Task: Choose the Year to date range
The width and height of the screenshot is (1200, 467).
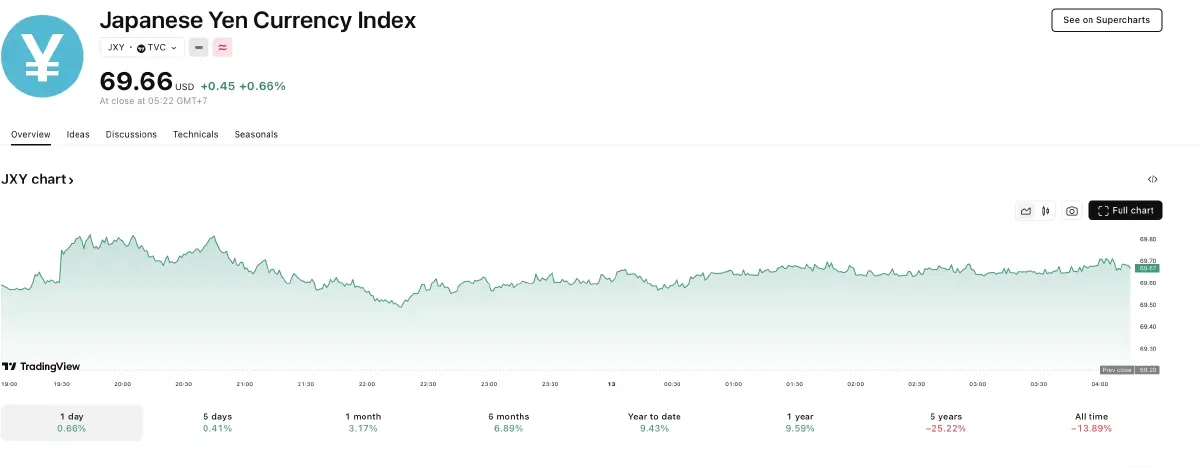Action: (x=655, y=422)
